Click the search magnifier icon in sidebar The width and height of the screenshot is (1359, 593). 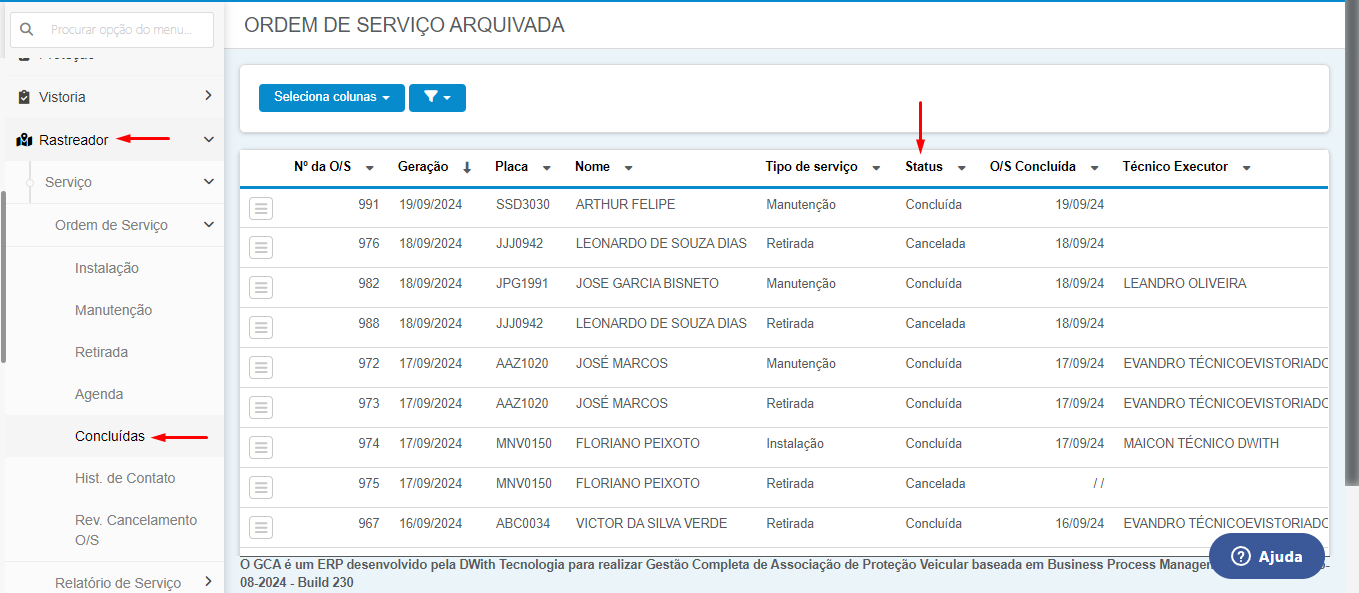[x=27, y=30]
